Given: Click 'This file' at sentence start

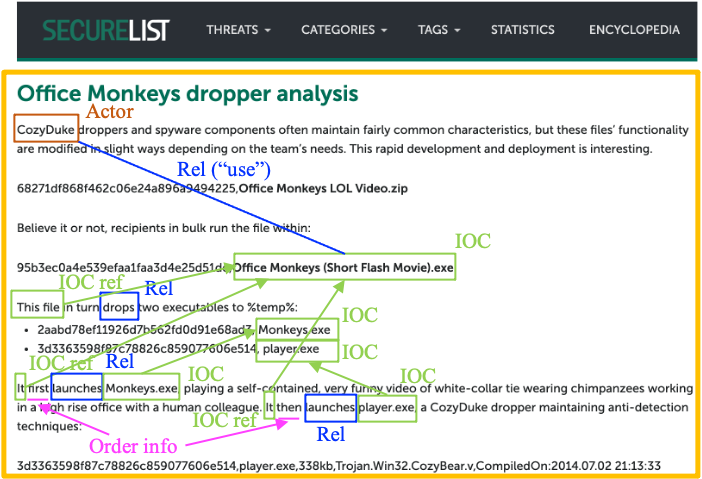Looking at the screenshot, I should point(38,307).
